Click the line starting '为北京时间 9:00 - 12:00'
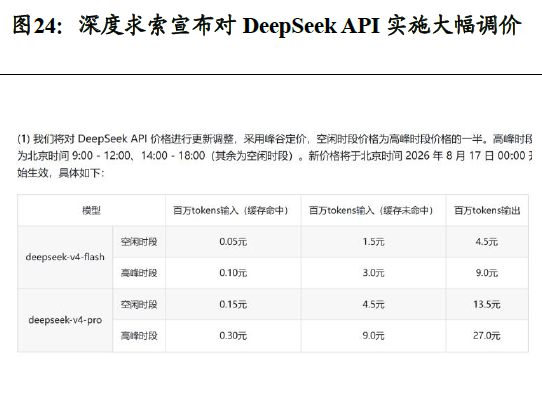Image resolution: width=542 pixels, height=410 pixels. pos(274,156)
